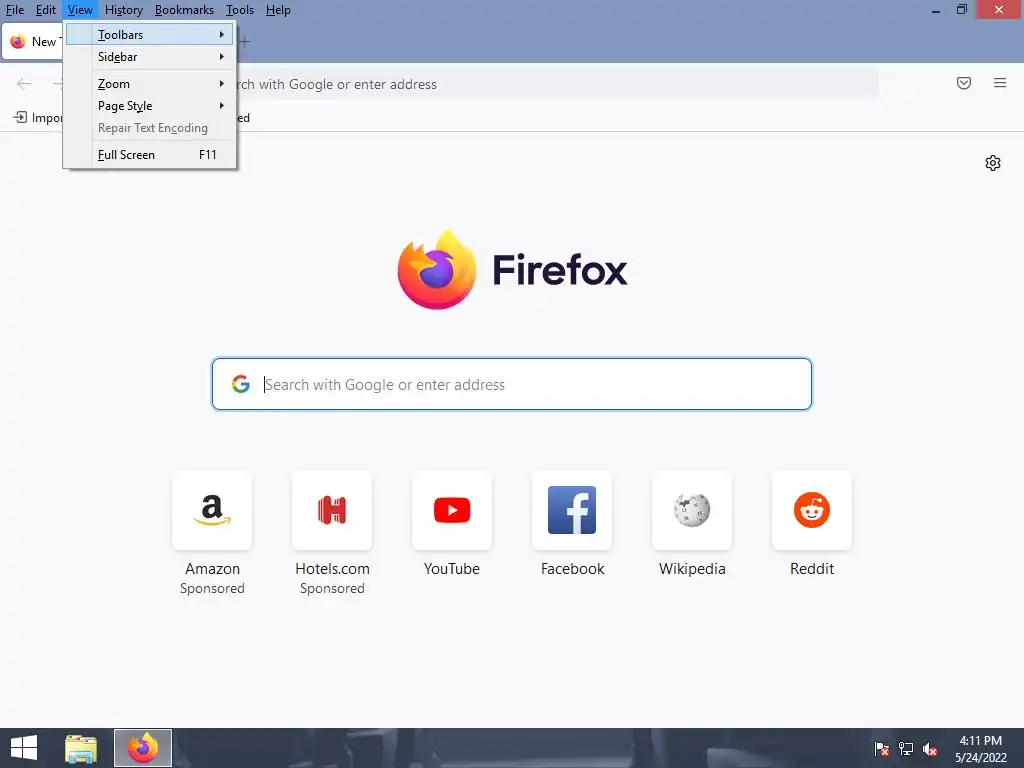Expand the Zoom submenu
Viewport: 1024px width, 768px height.
pyautogui.click(x=150, y=84)
